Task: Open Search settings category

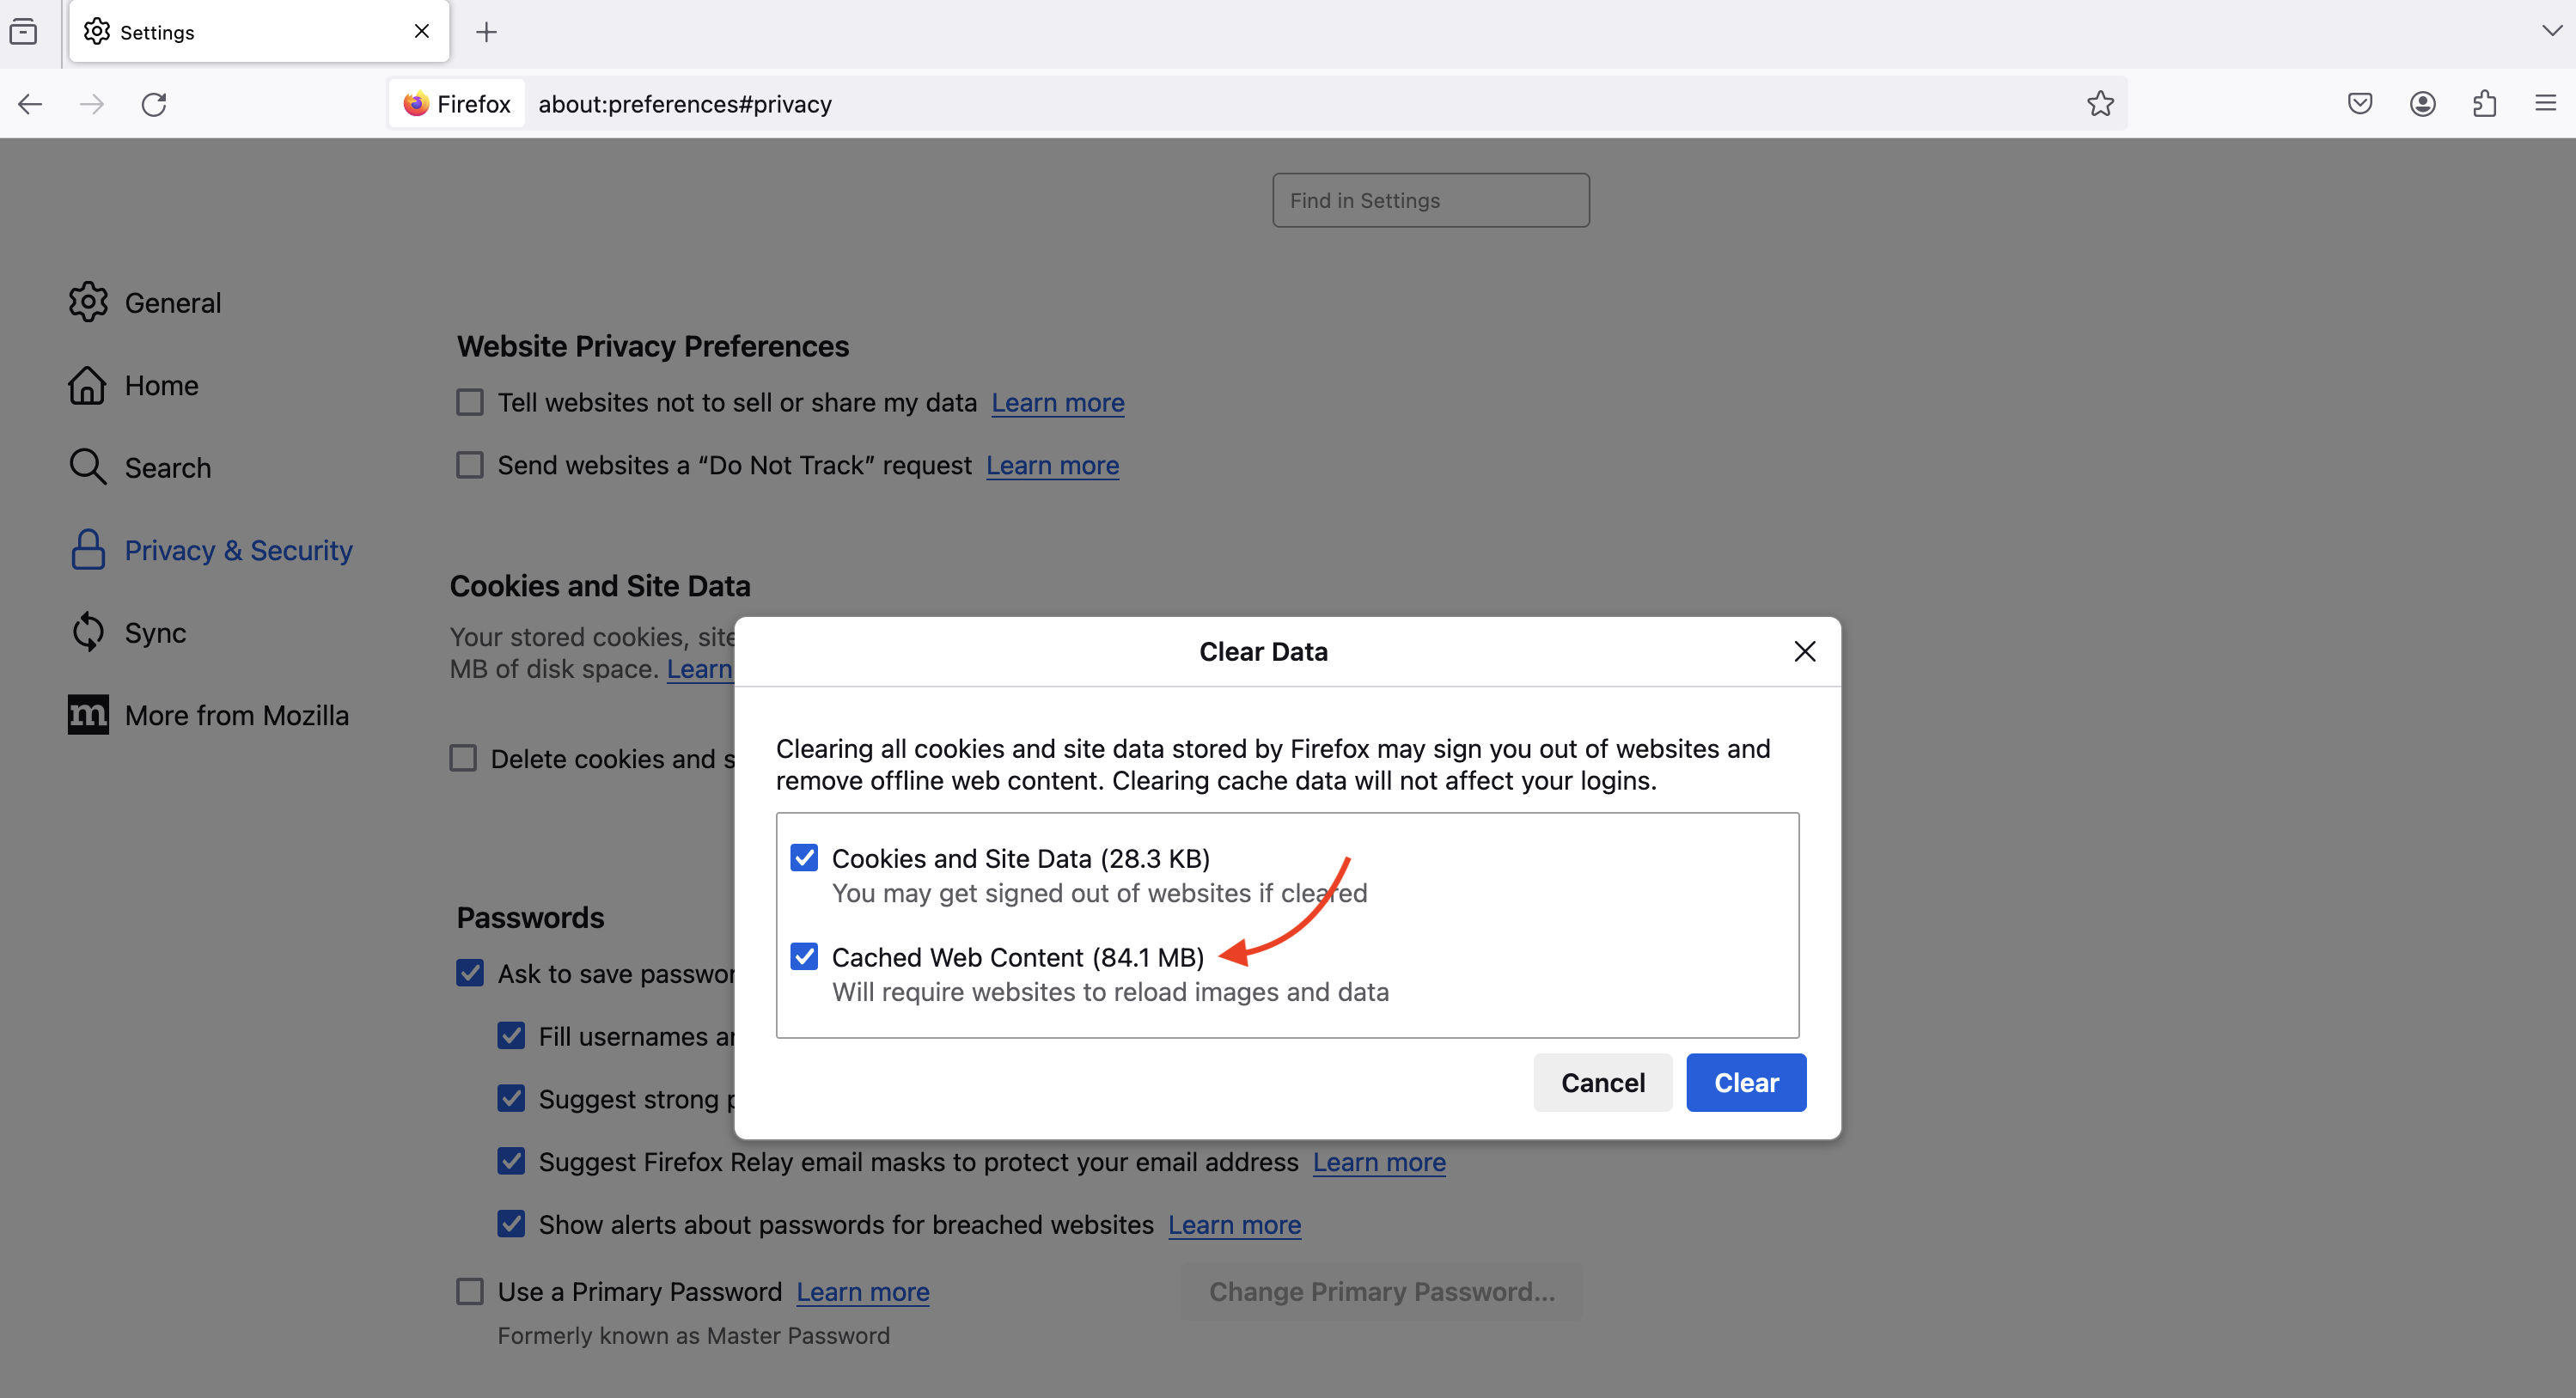Action: click(140, 467)
